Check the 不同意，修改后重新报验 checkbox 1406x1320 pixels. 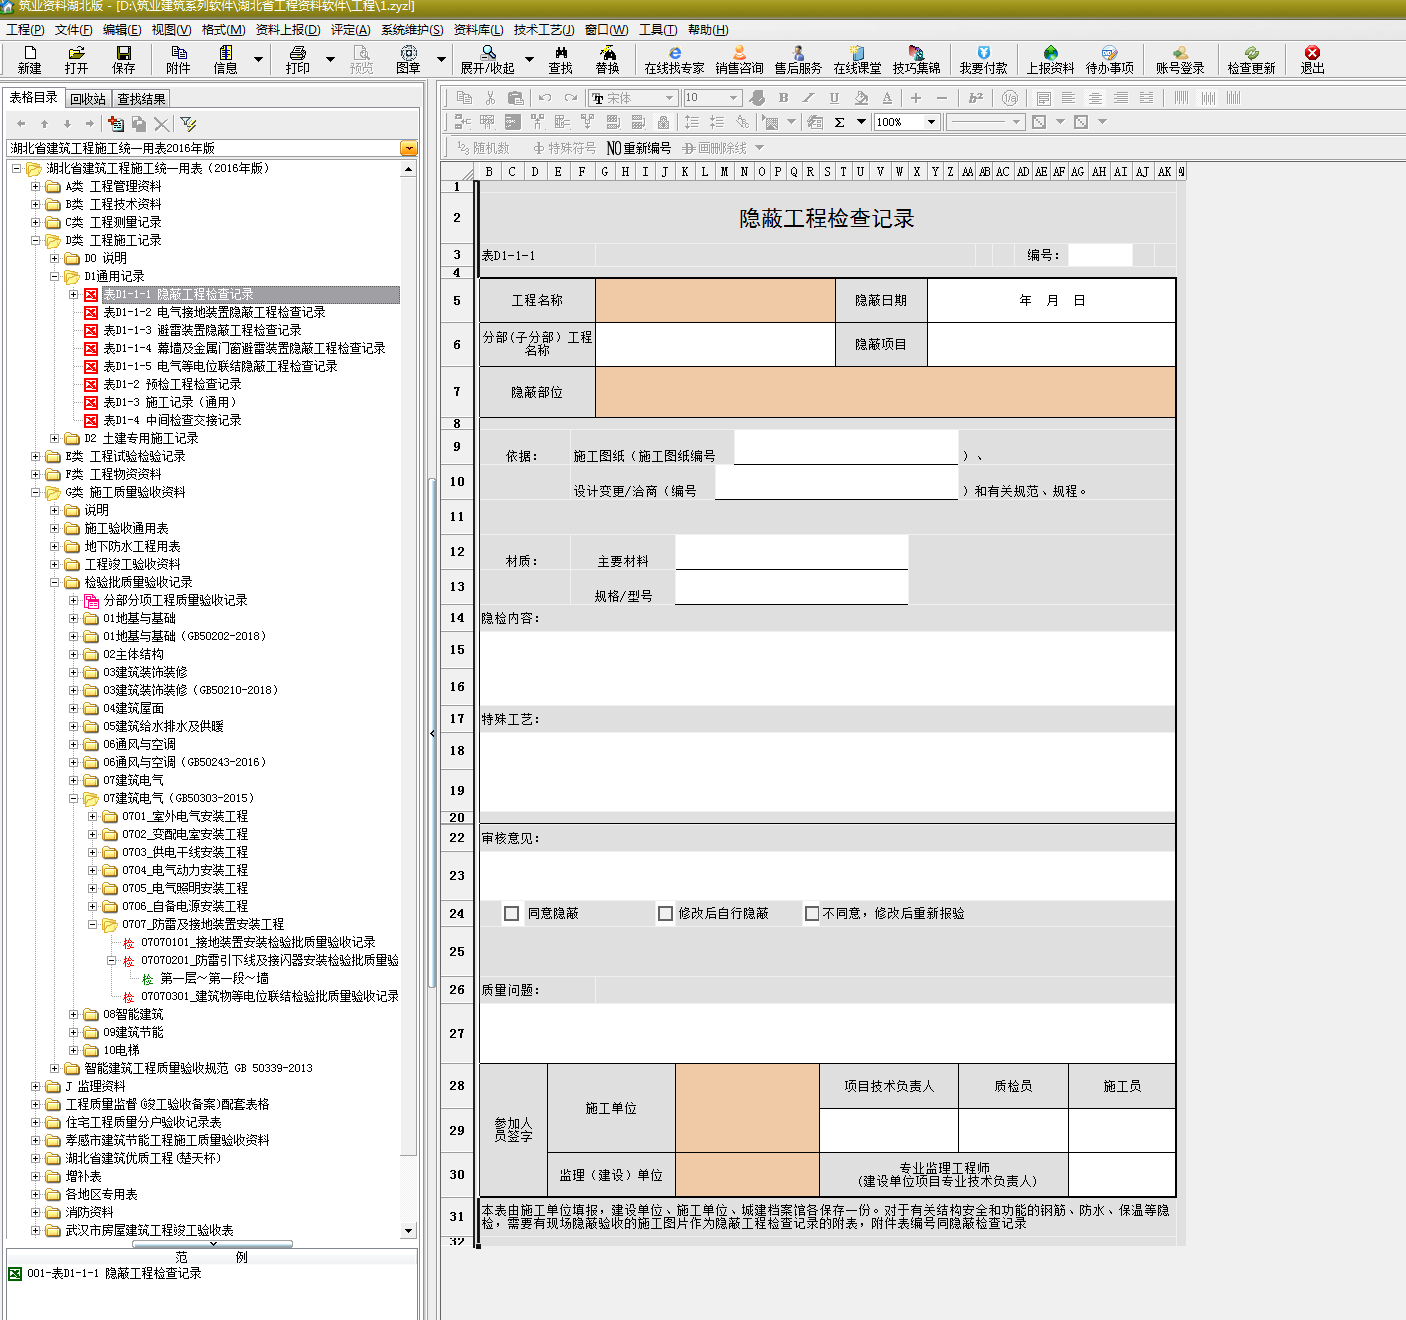pos(812,913)
